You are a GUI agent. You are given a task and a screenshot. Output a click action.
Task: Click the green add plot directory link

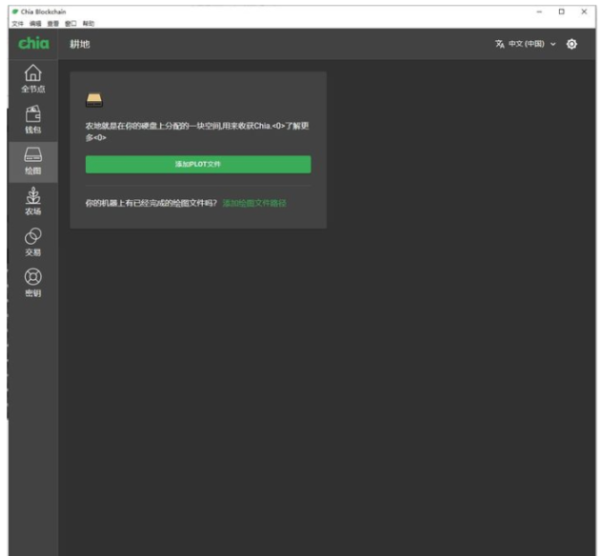254,203
